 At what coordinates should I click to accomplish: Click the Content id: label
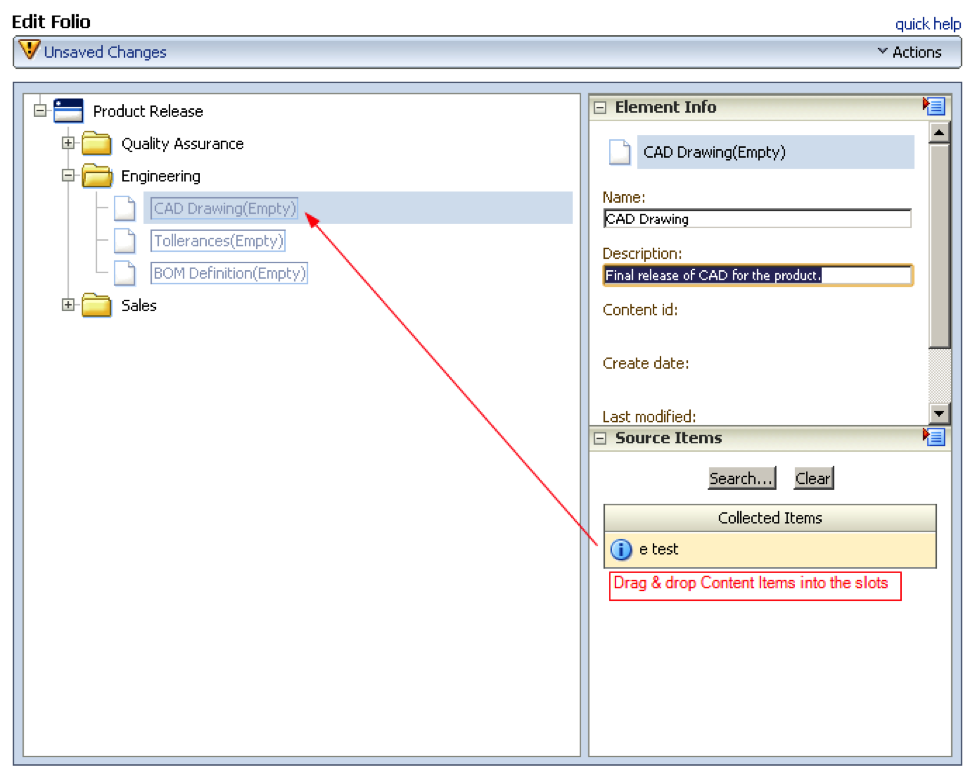point(640,310)
